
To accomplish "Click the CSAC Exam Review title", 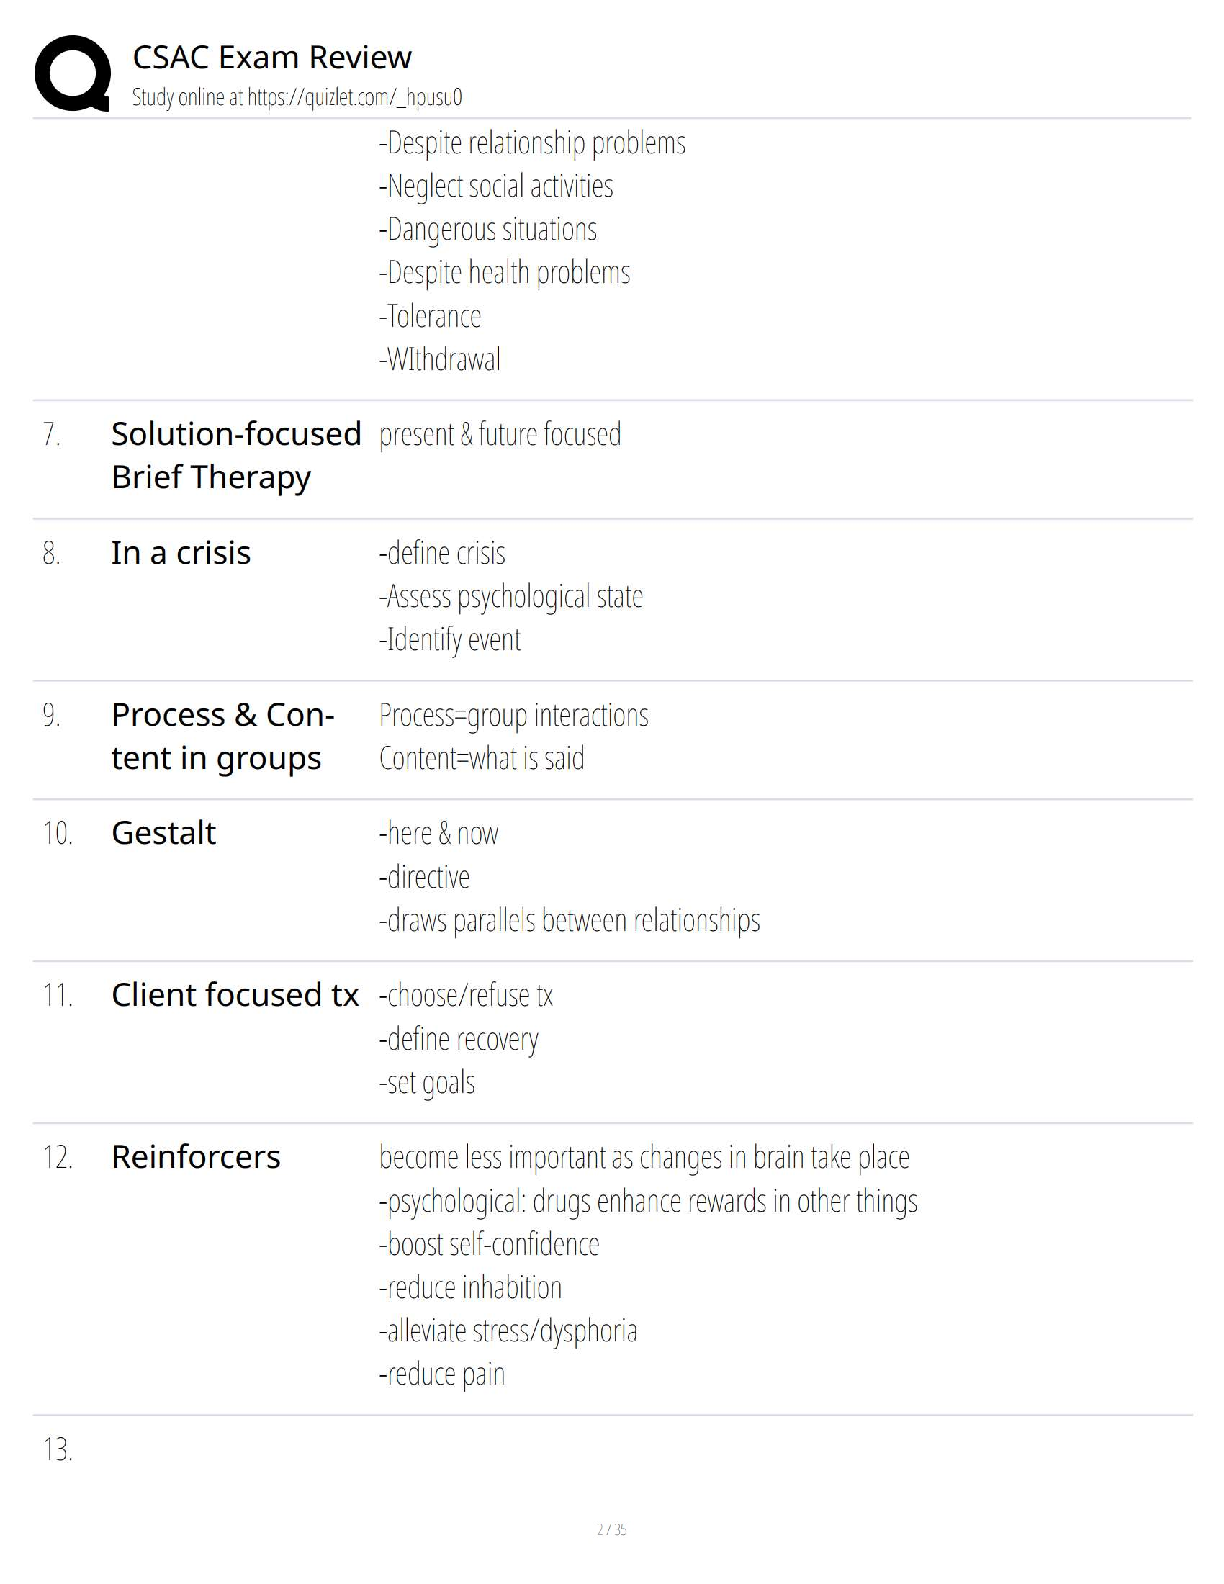I will 272,57.
